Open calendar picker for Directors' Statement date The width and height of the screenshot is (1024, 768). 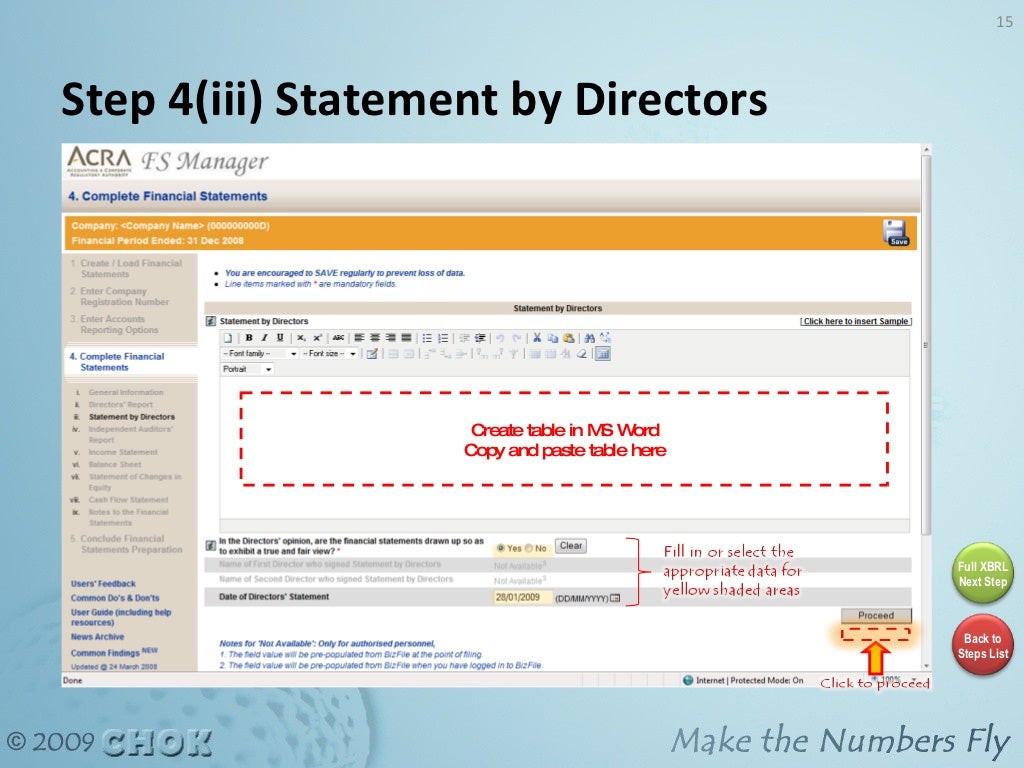pyautogui.click(x=615, y=598)
